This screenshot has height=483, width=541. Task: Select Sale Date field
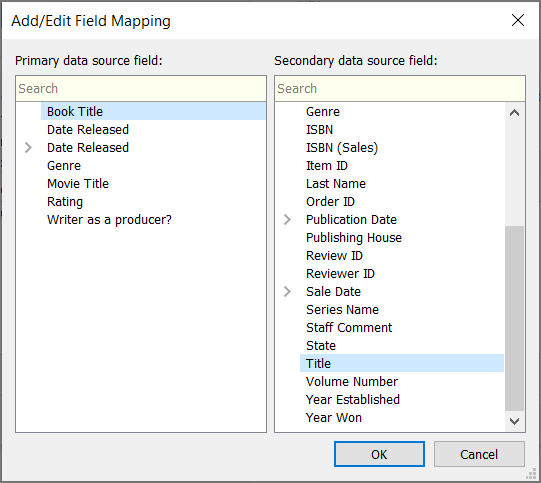(x=334, y=292)
